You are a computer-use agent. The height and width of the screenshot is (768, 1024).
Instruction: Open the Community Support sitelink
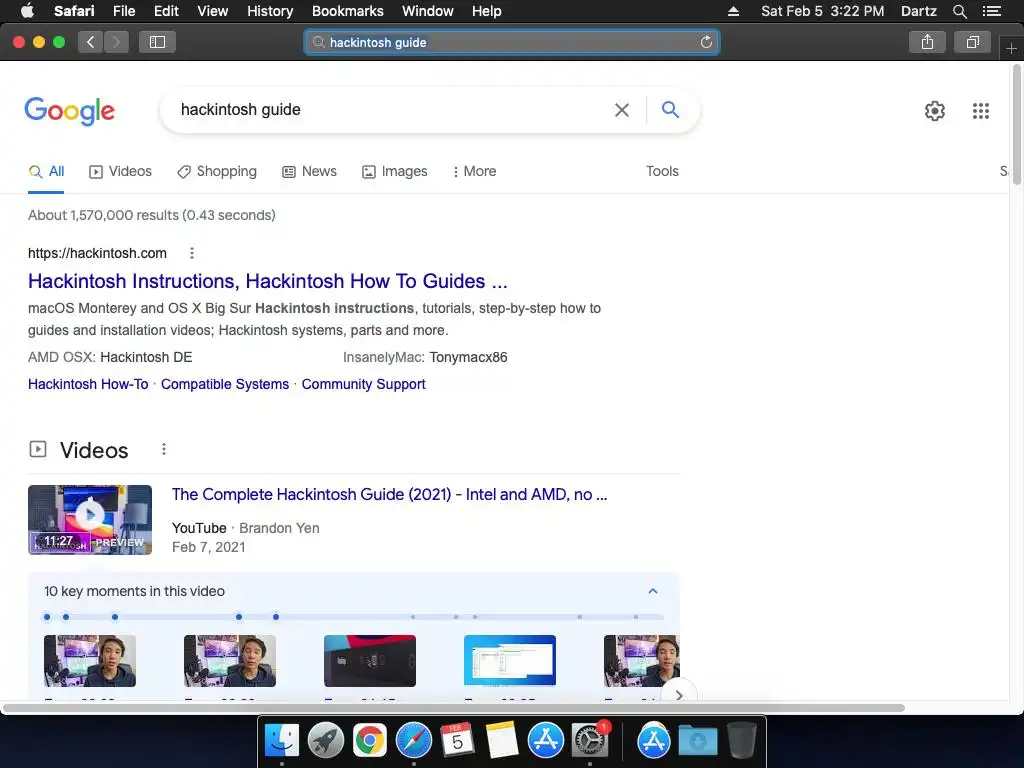pos(363,384)
